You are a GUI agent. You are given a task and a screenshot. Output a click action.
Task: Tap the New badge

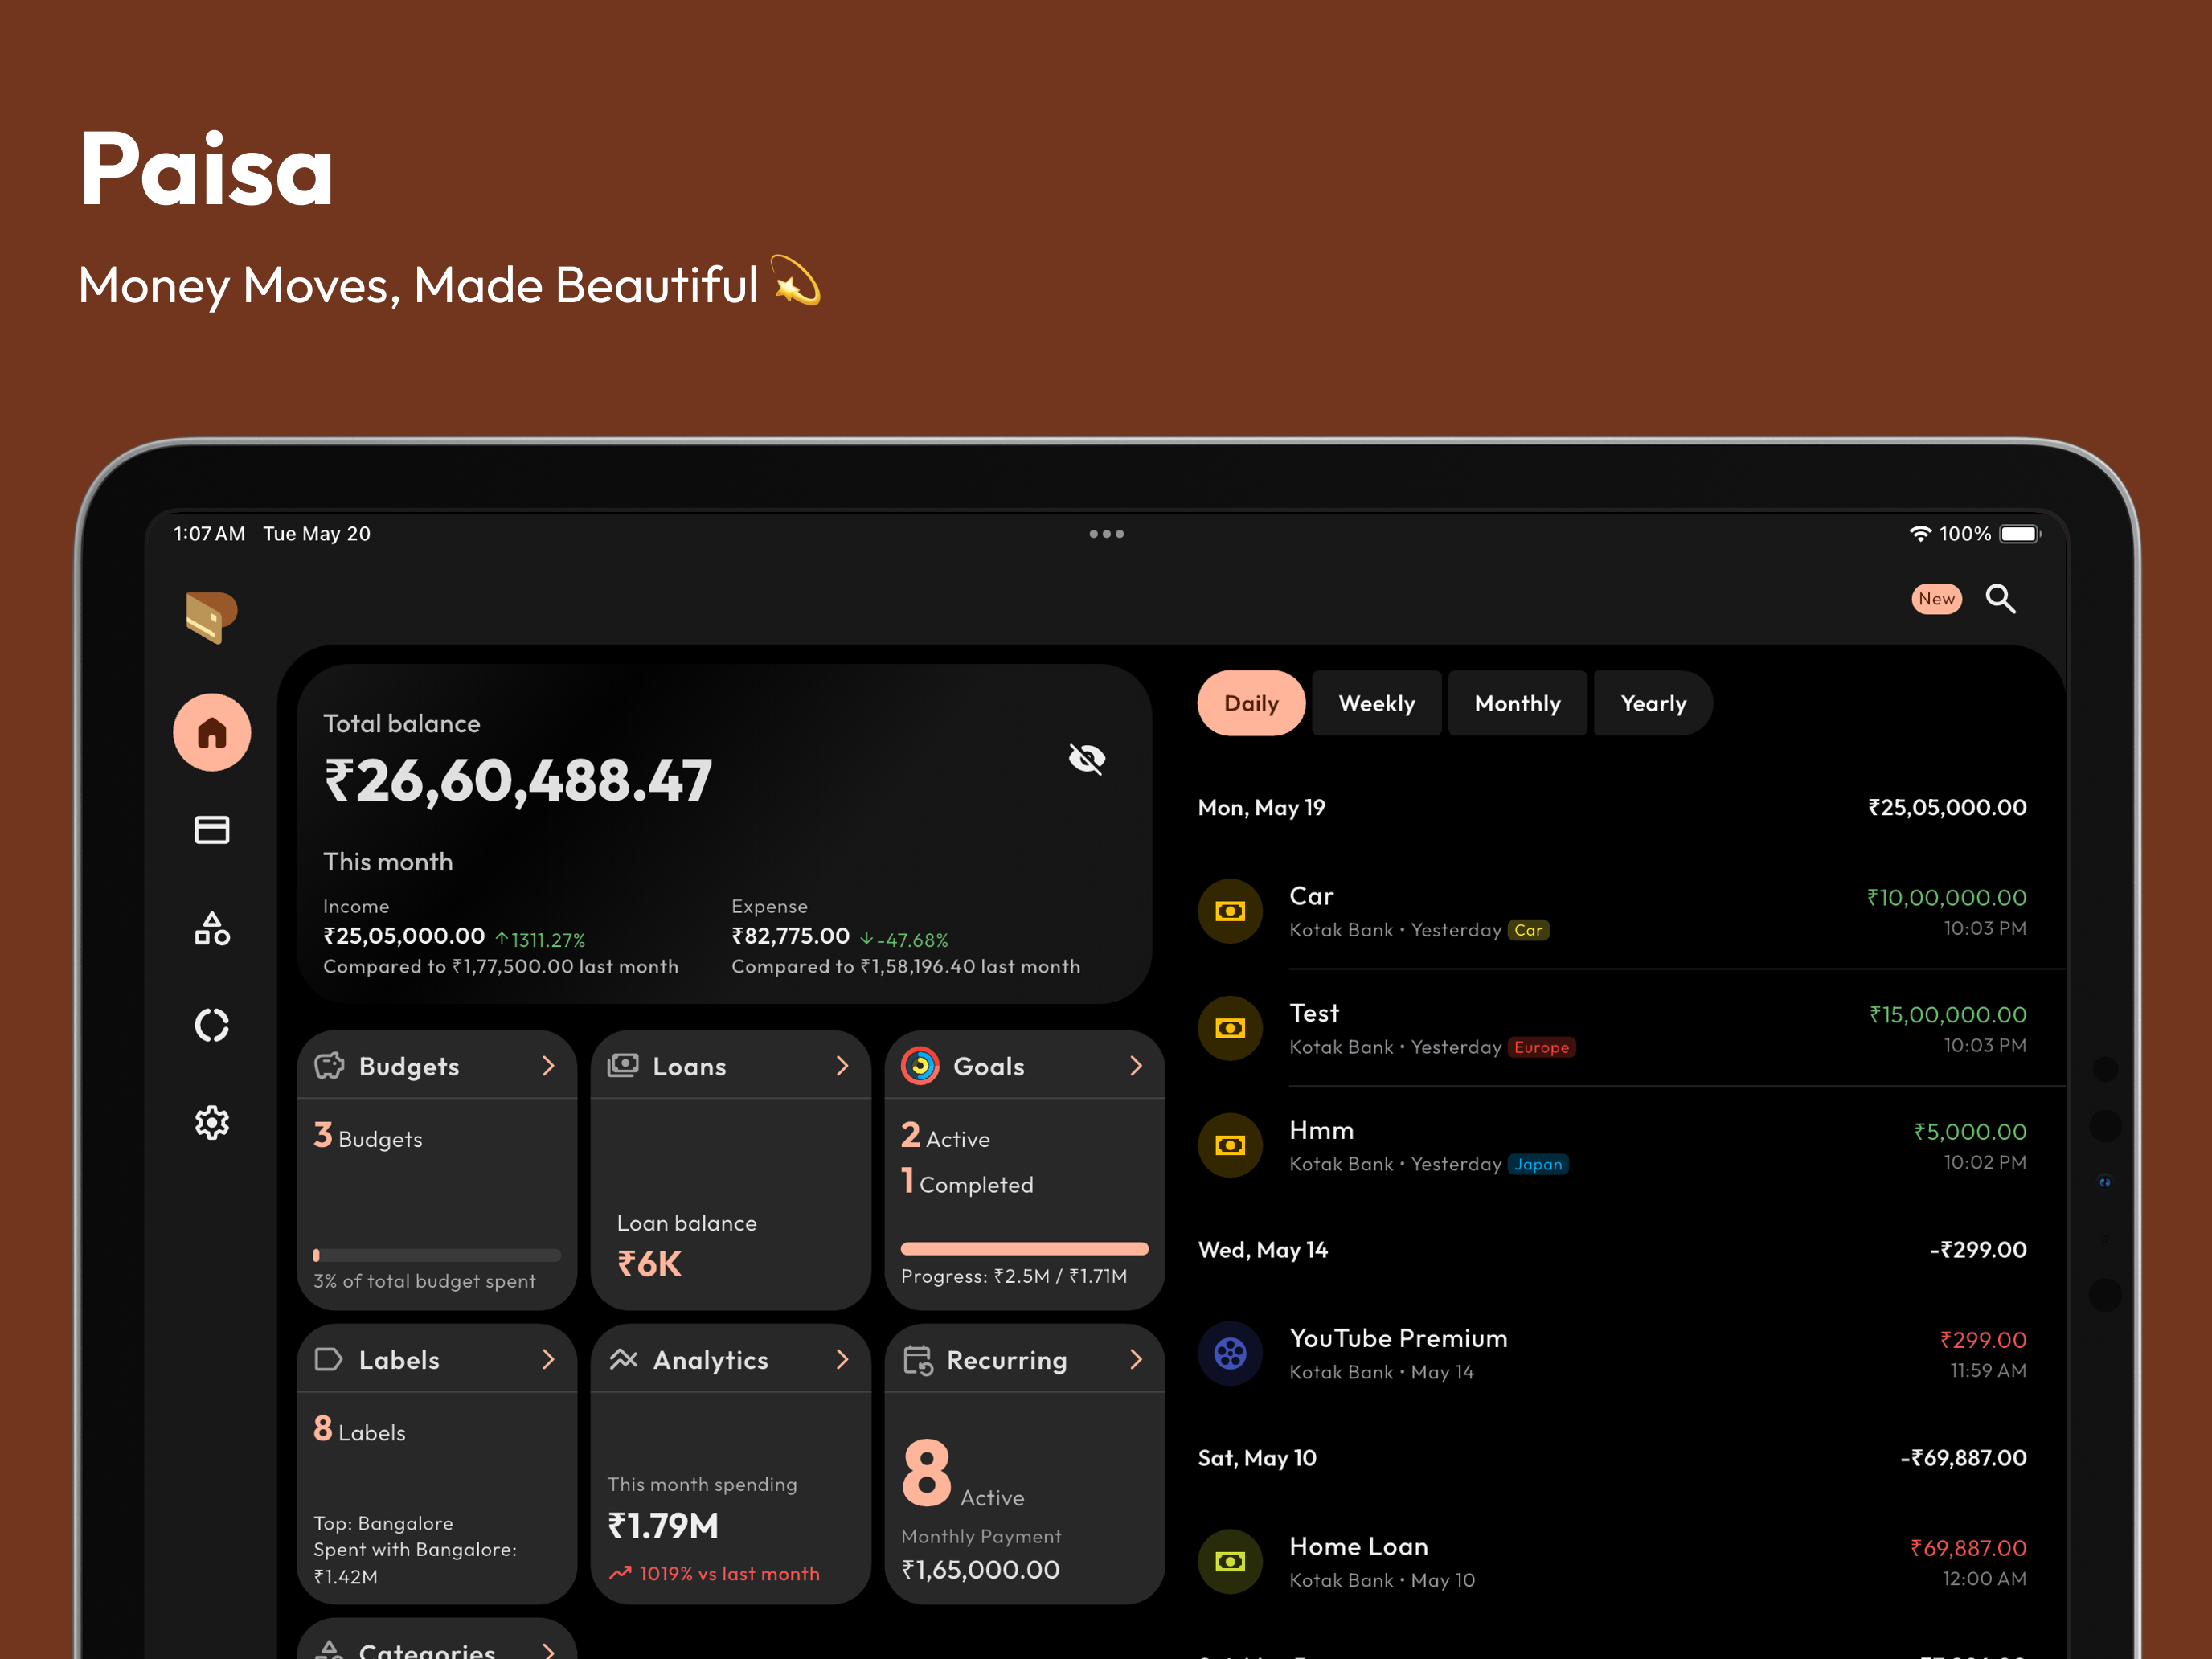pyautogui.click(x=1936, y=598)
